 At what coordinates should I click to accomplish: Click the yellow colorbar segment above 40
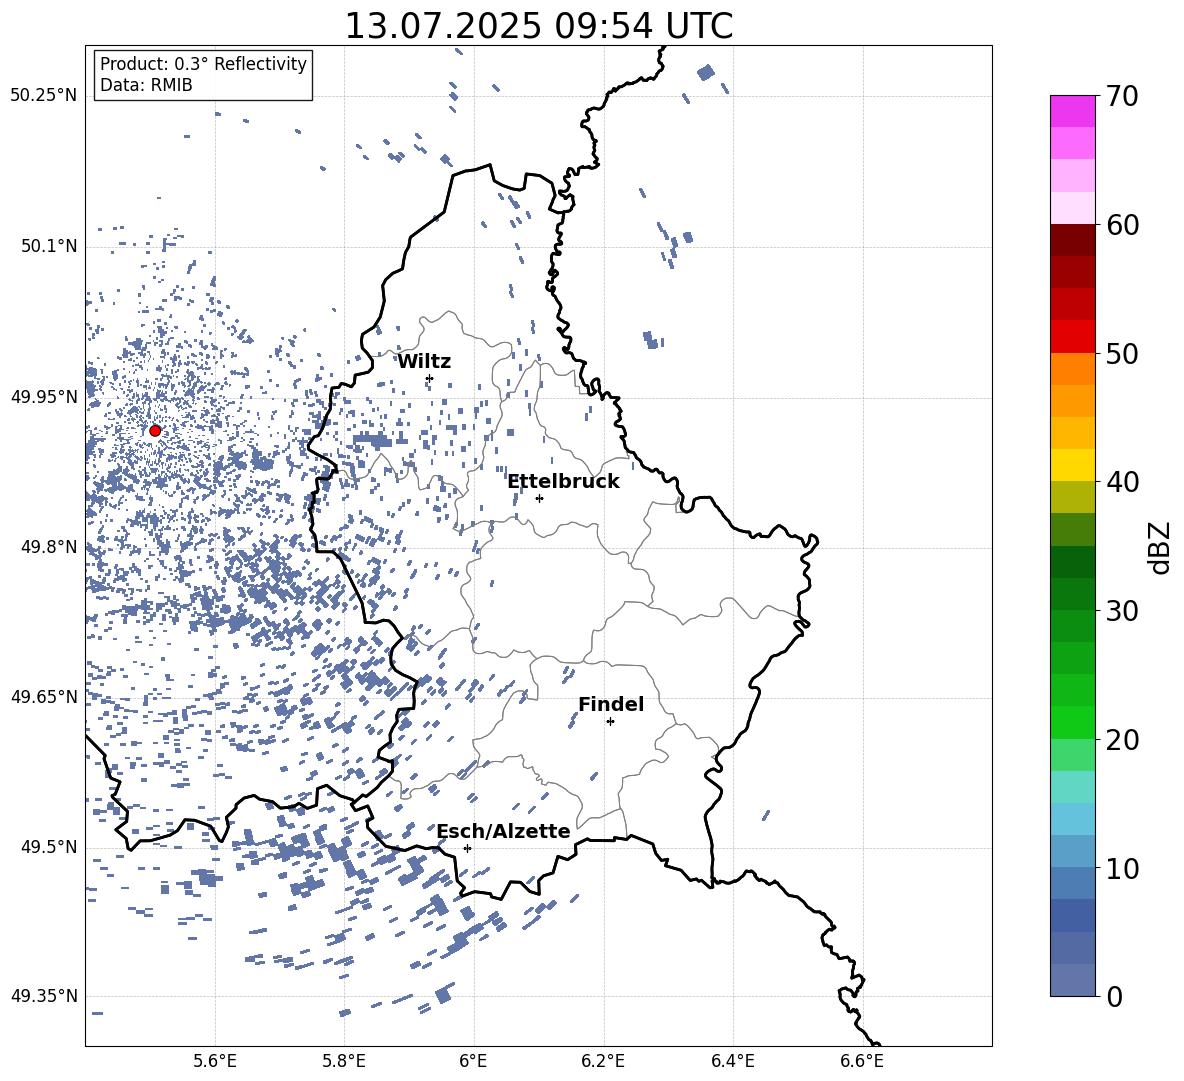click(1072, 465)
